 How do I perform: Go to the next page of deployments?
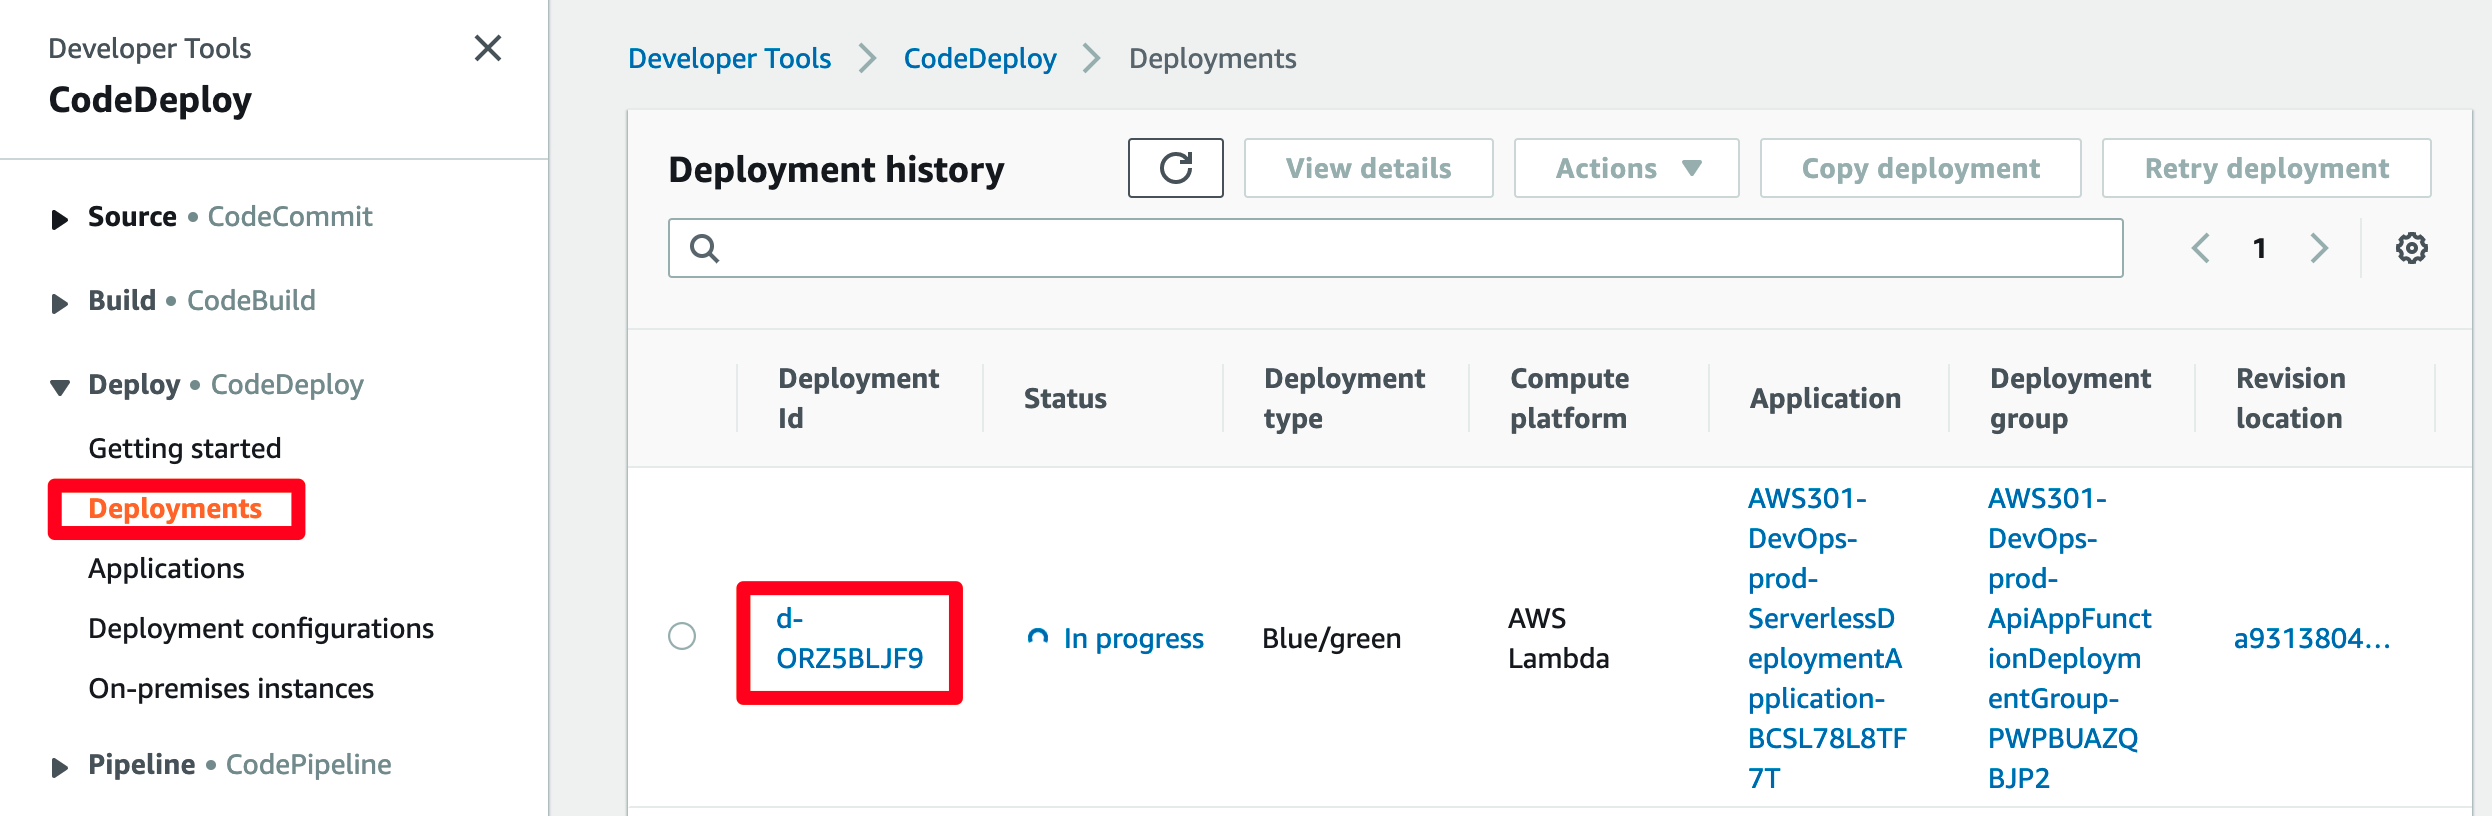(x=2319, y=248)
